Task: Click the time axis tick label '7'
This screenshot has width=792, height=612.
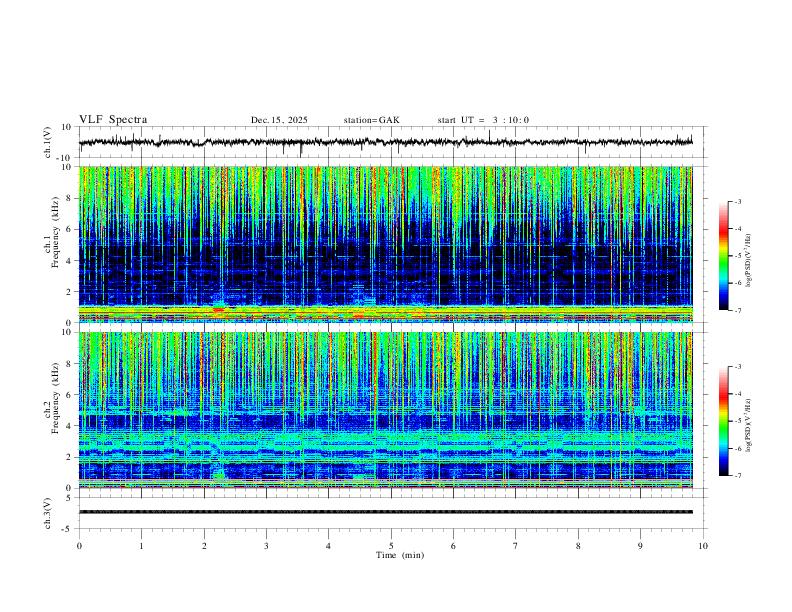Action: [516, 546]
